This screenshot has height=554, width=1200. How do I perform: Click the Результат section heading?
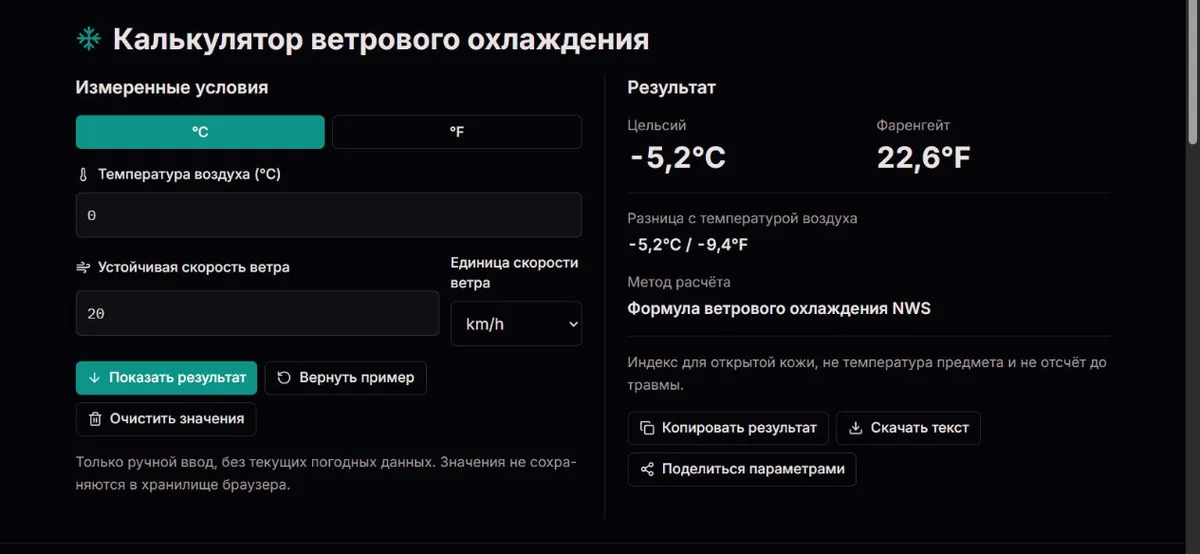pos(672,87)
